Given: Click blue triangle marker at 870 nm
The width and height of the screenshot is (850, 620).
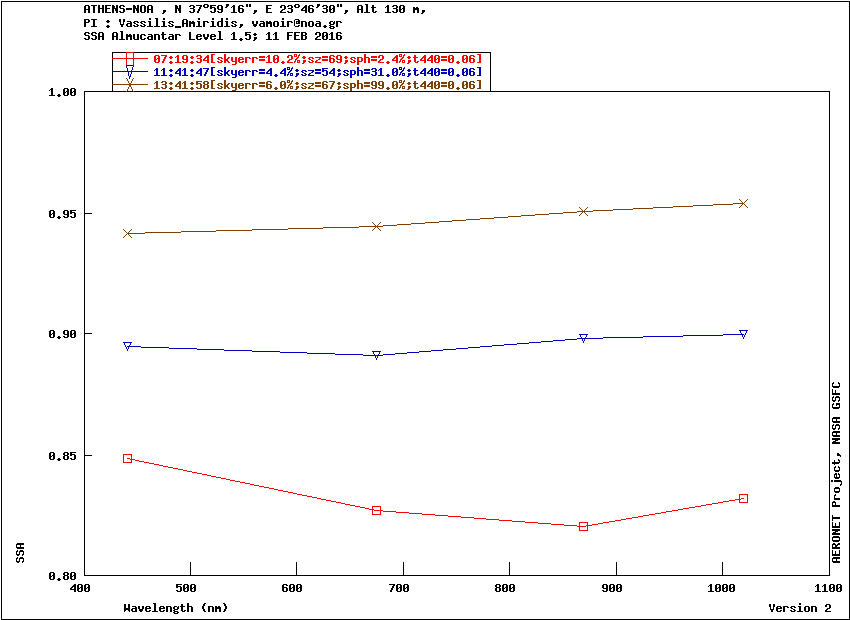Looking at the screenshot, I should point(583,338).
